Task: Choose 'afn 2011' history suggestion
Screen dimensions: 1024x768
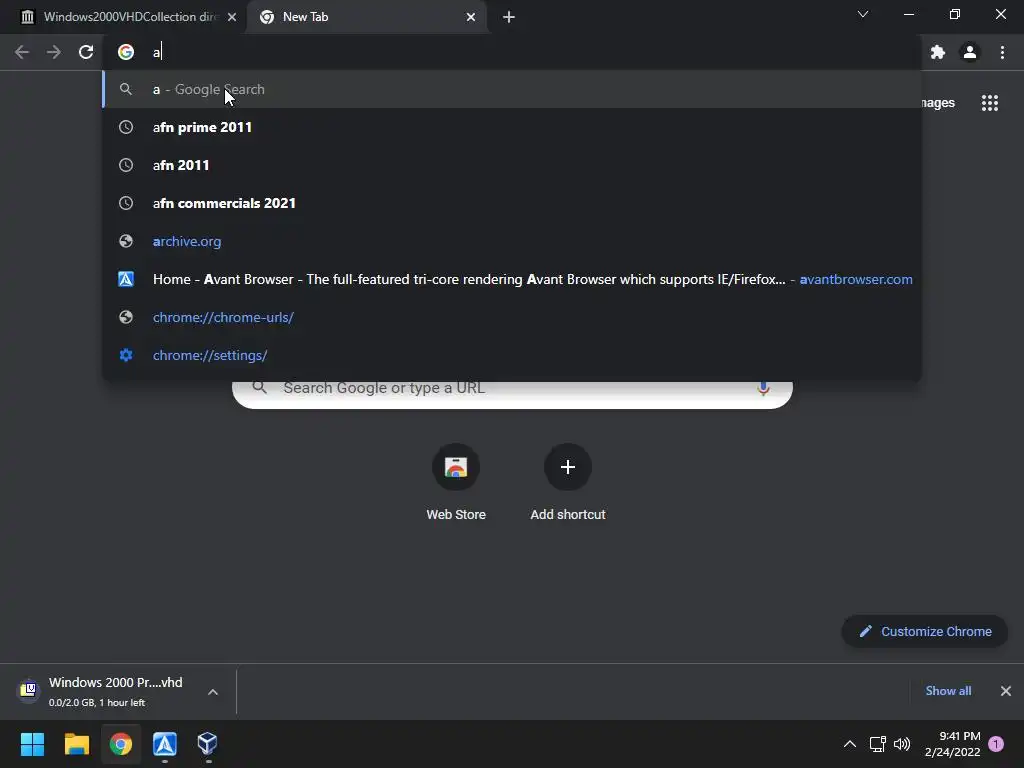Action: click(512, 165)
